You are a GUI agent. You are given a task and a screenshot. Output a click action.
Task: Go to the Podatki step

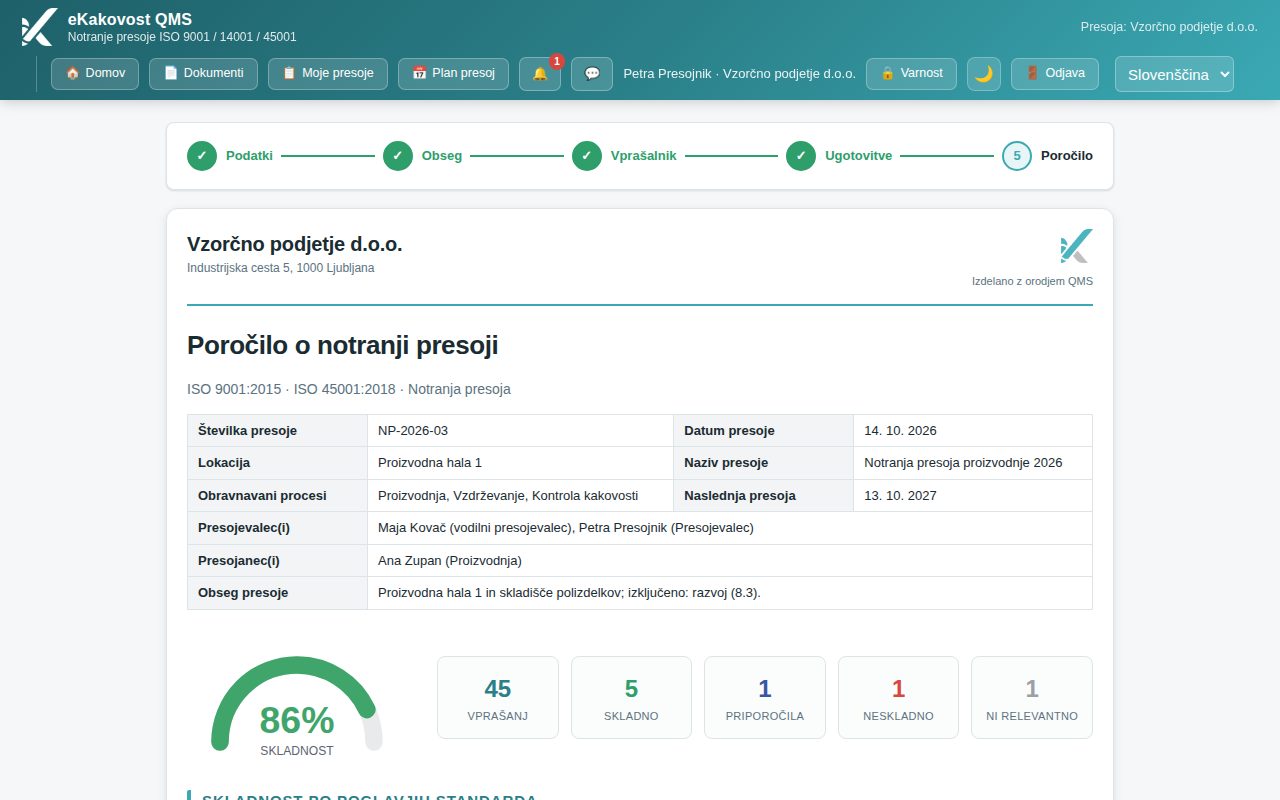230,156
